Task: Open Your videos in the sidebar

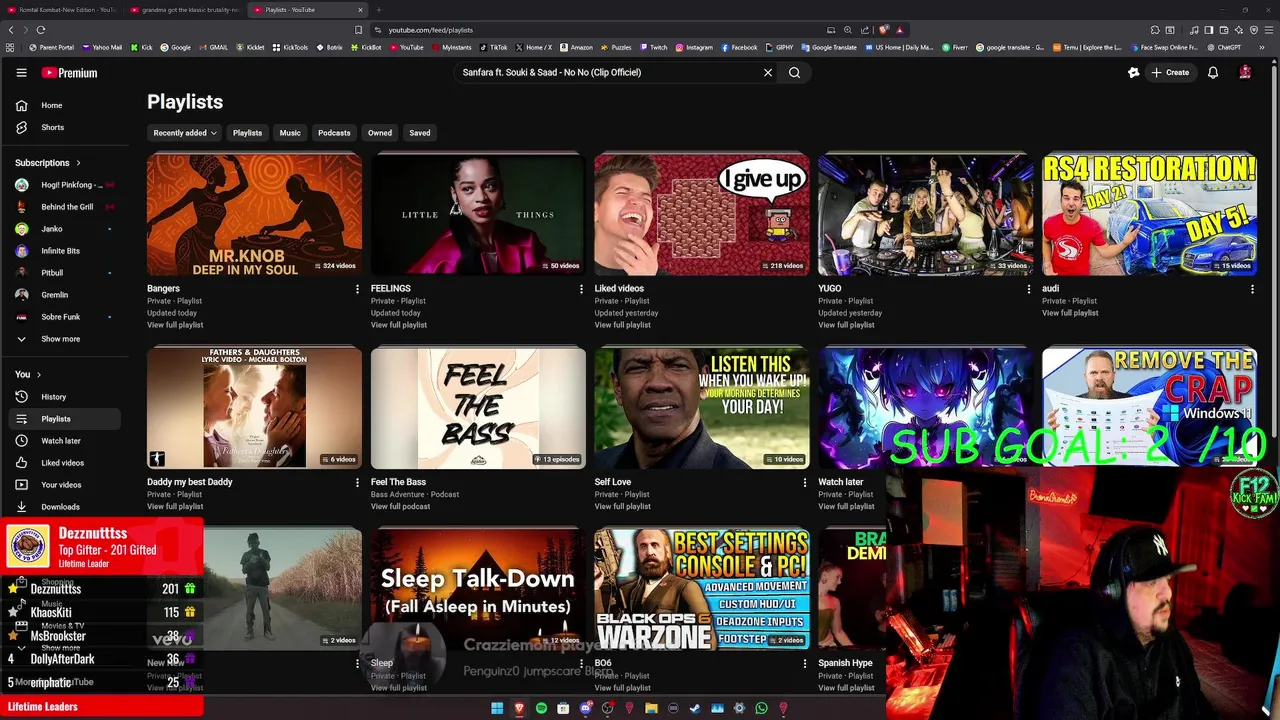Action: coord(65,485)
